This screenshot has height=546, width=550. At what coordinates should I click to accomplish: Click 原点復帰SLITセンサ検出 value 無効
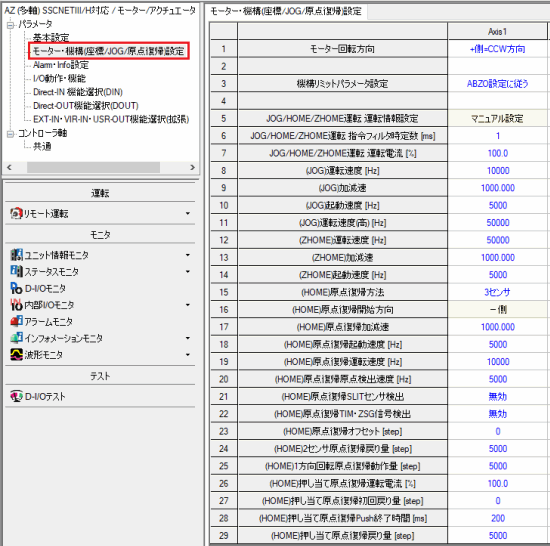[x=497, y=397]
